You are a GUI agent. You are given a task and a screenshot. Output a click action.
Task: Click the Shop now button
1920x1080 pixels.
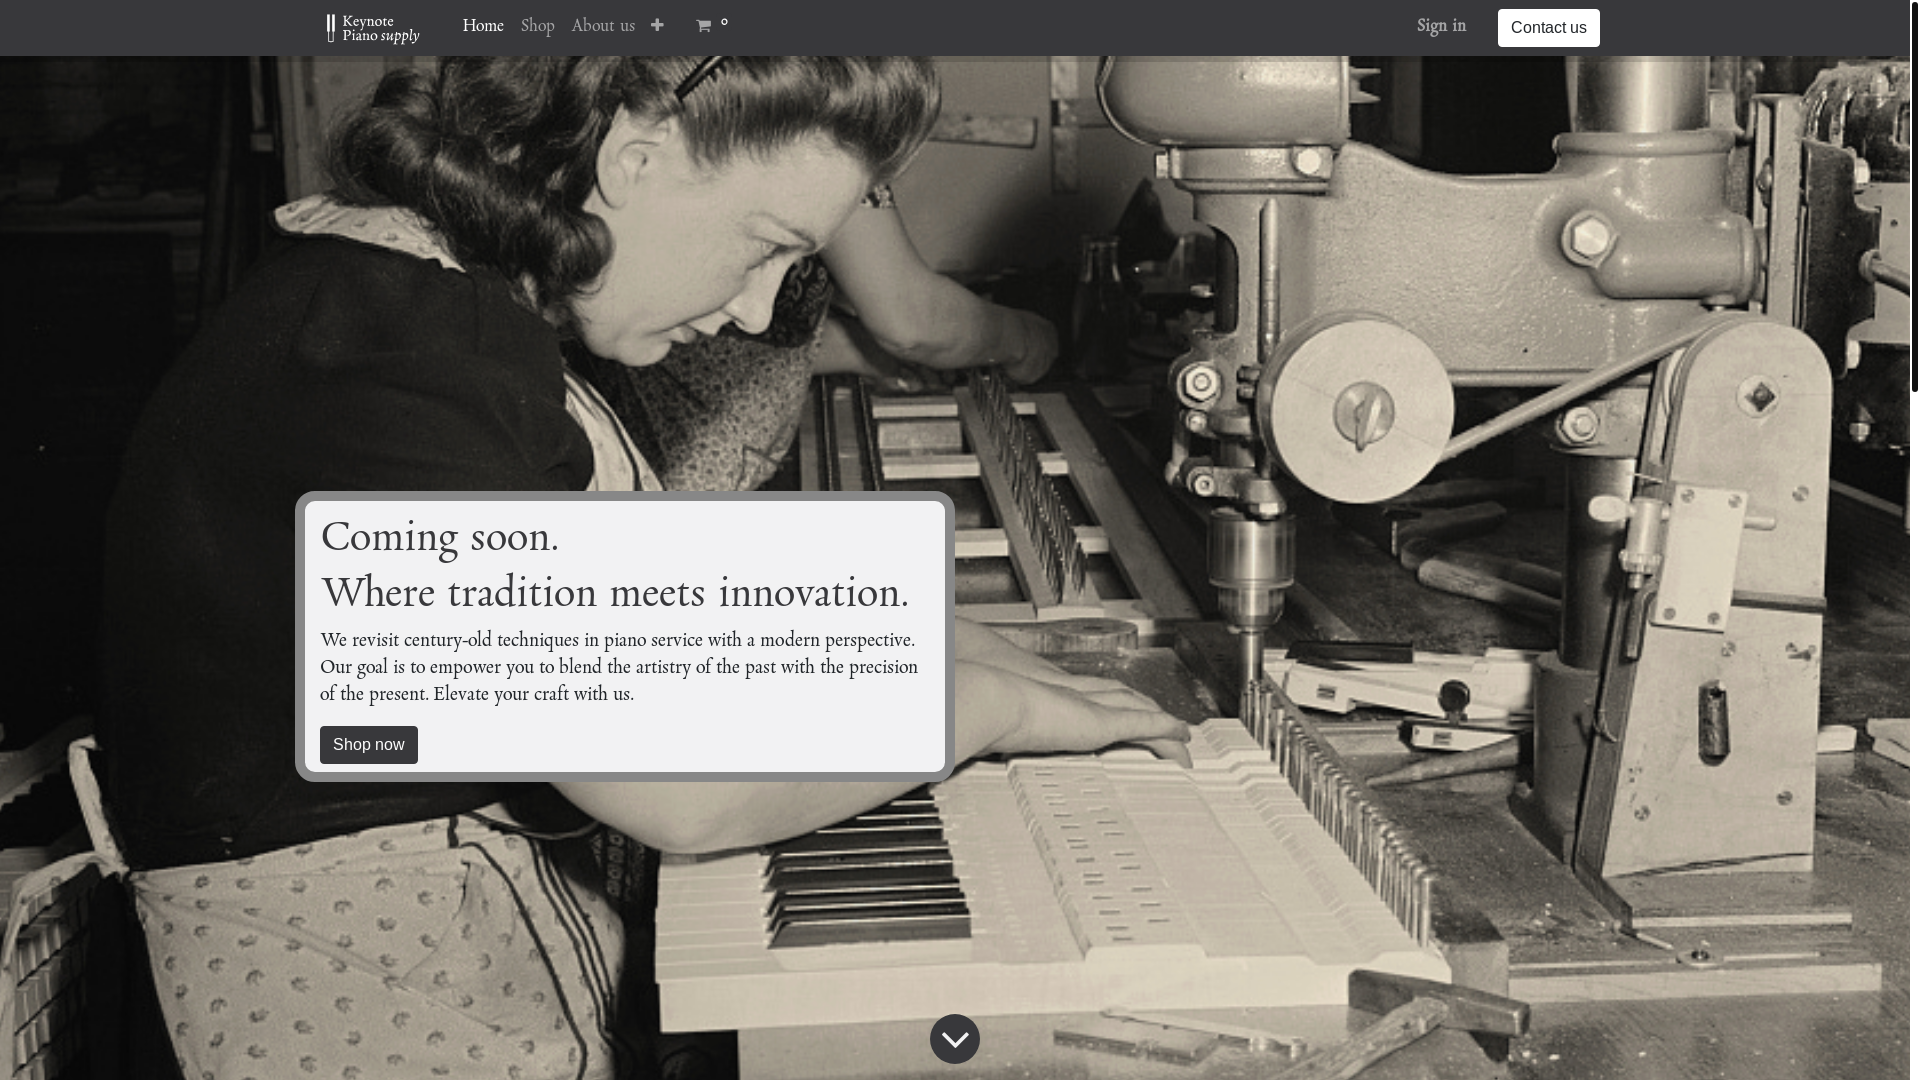tap(369, 745)
